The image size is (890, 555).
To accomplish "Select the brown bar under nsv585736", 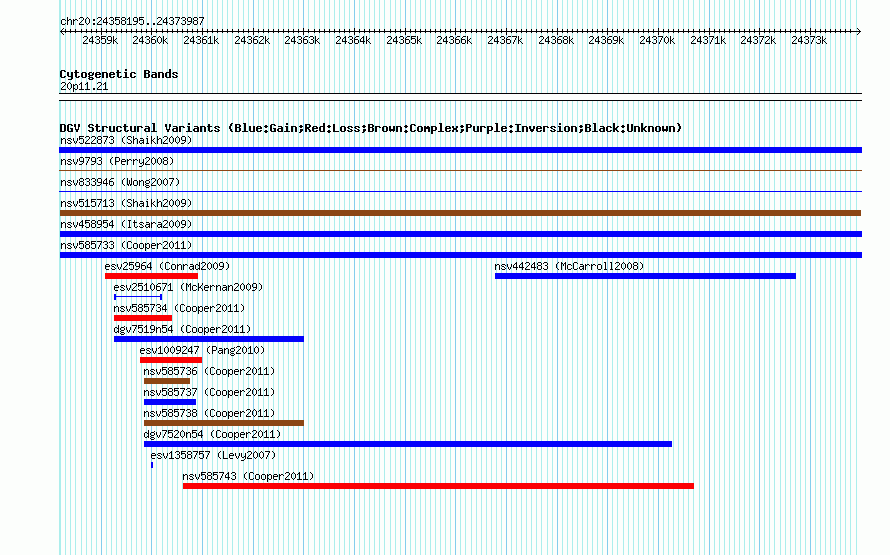I will pyautogui.click(x=167, y=381).
